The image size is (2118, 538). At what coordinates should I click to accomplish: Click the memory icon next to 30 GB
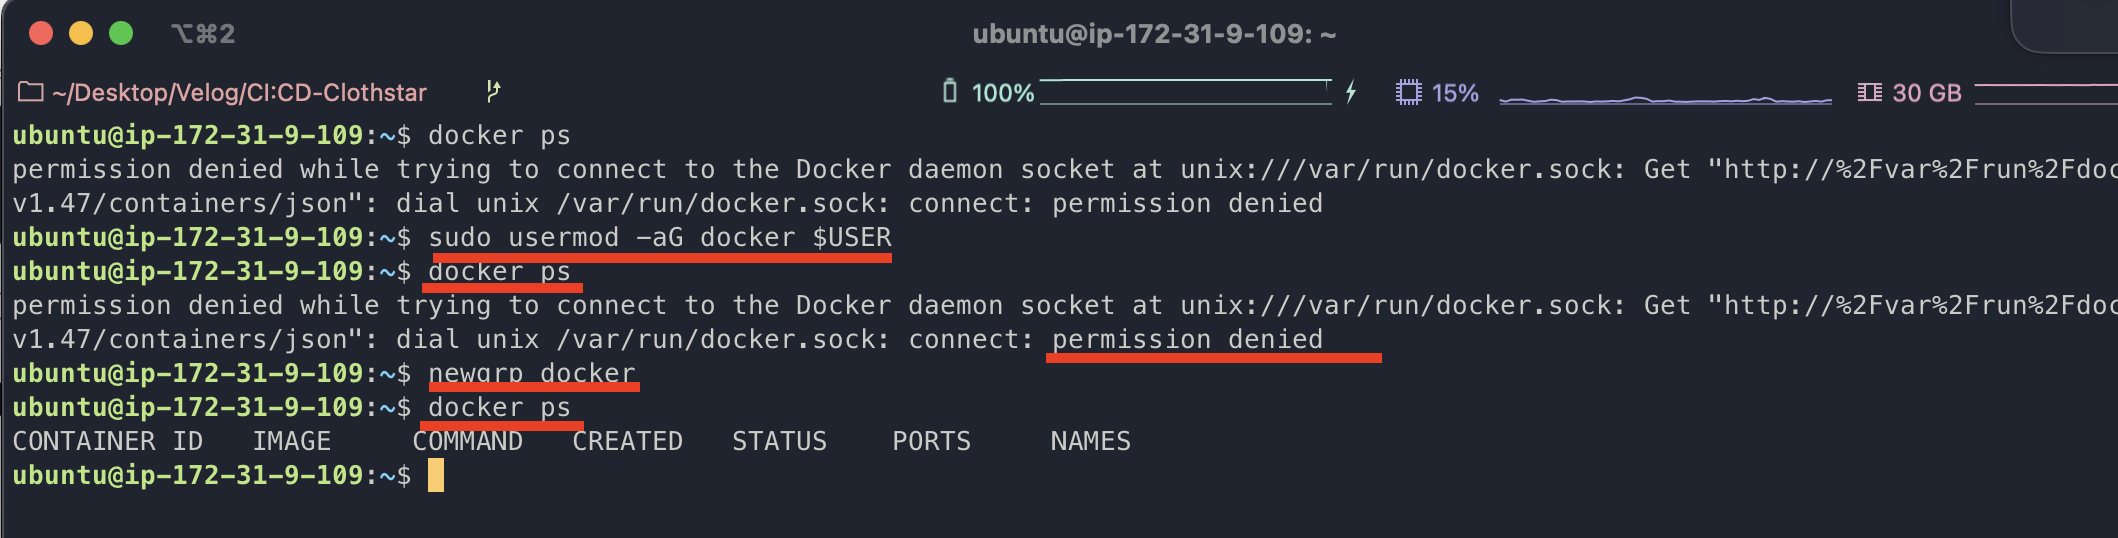(x=1869, y=92)
